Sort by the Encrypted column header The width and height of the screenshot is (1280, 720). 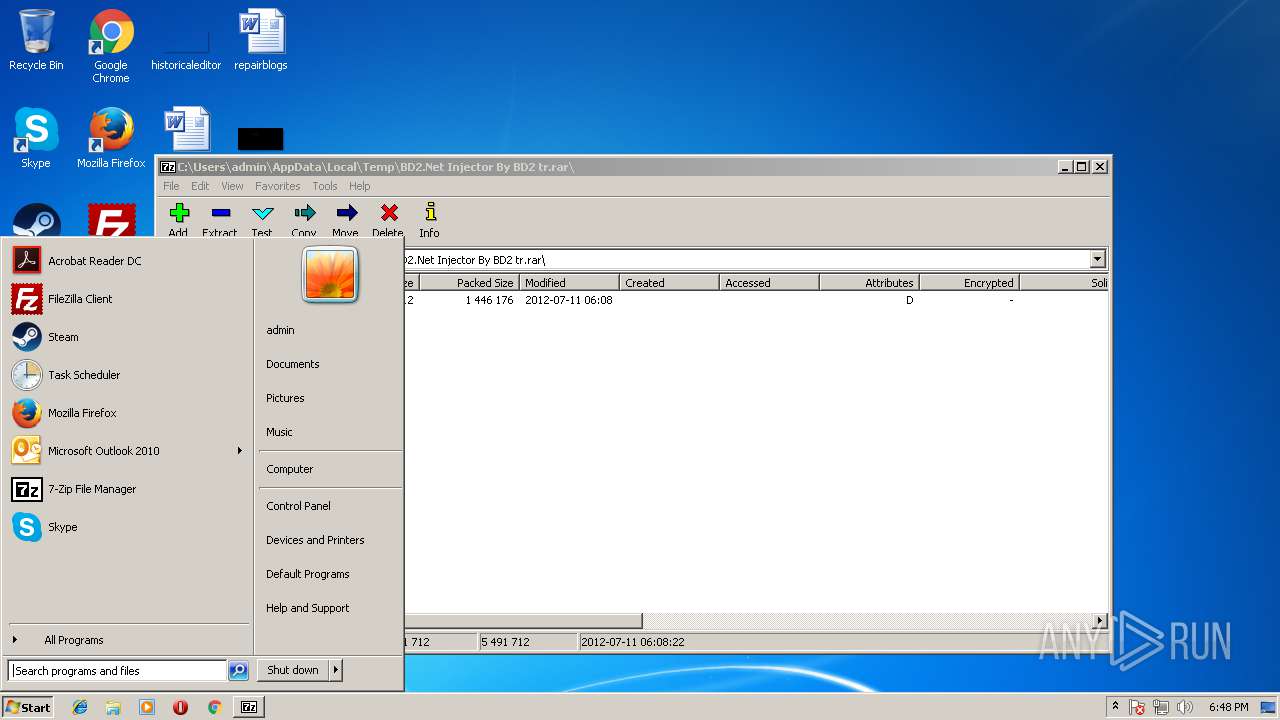[x=969, y=283]
